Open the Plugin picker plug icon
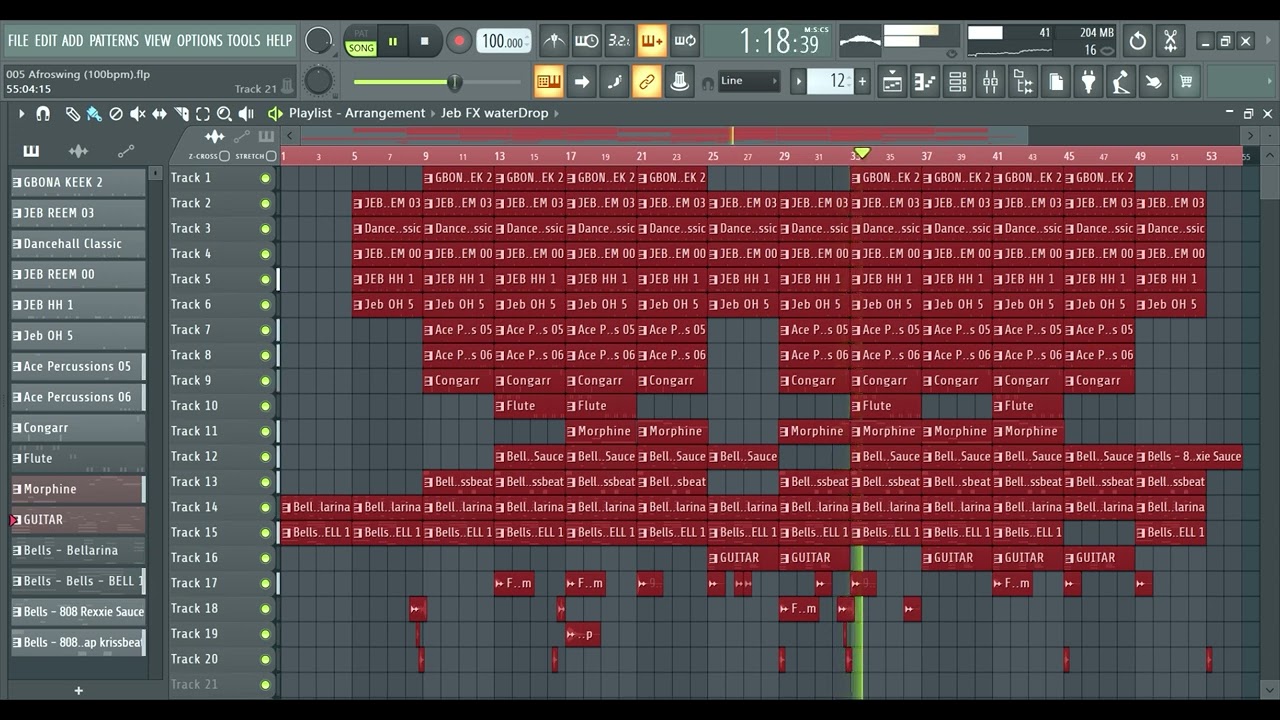Image resolution: width=1280 pixels, height=720 pixels. pyautogui.click(x=1089, y=81)
